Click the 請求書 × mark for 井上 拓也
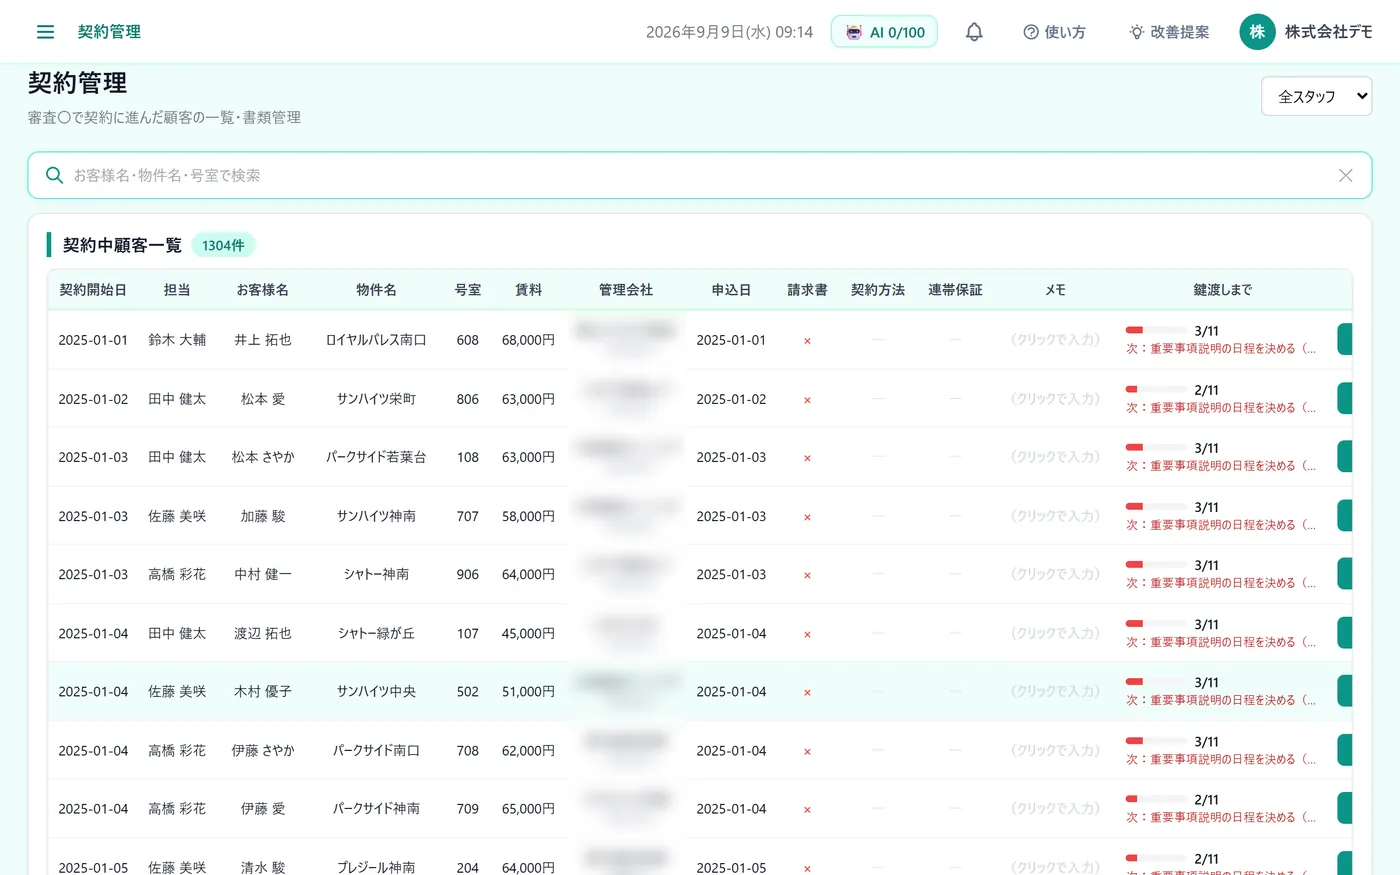This screenshot has width=1400, height=875. [807, 341]
